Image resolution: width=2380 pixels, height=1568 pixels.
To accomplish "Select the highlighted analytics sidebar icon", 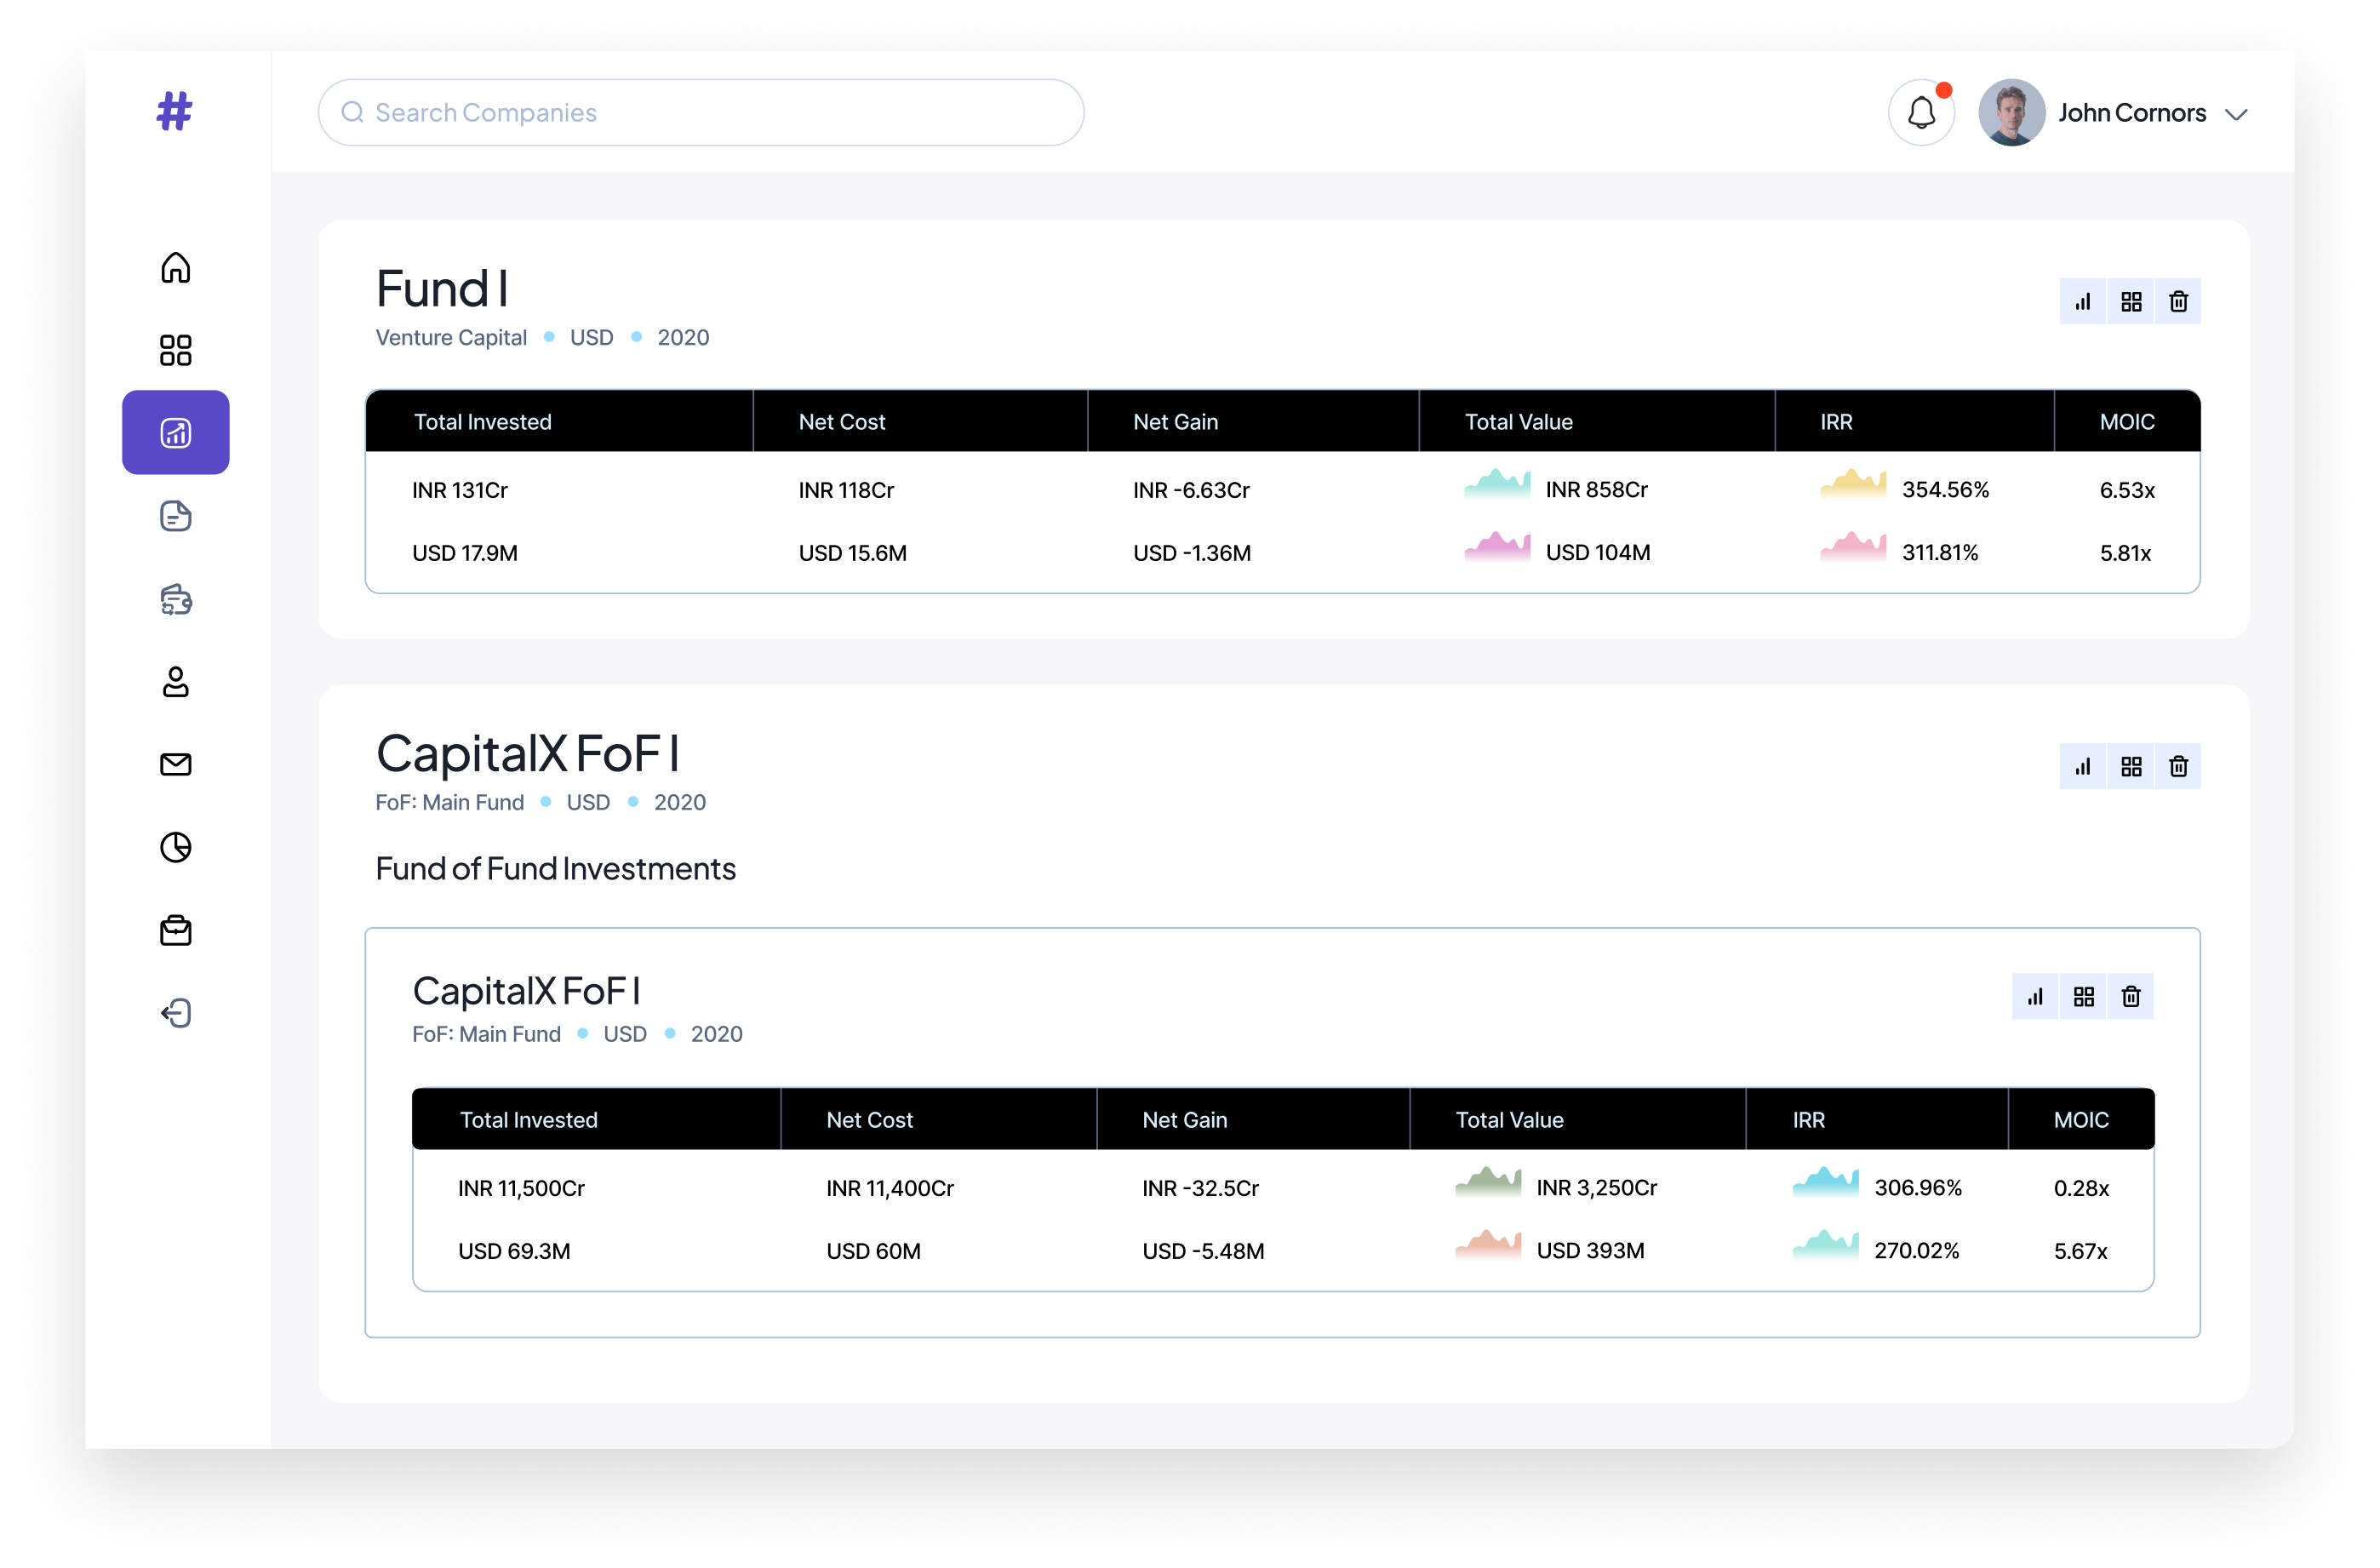I will pyautogui.click(x=176, y=433).
